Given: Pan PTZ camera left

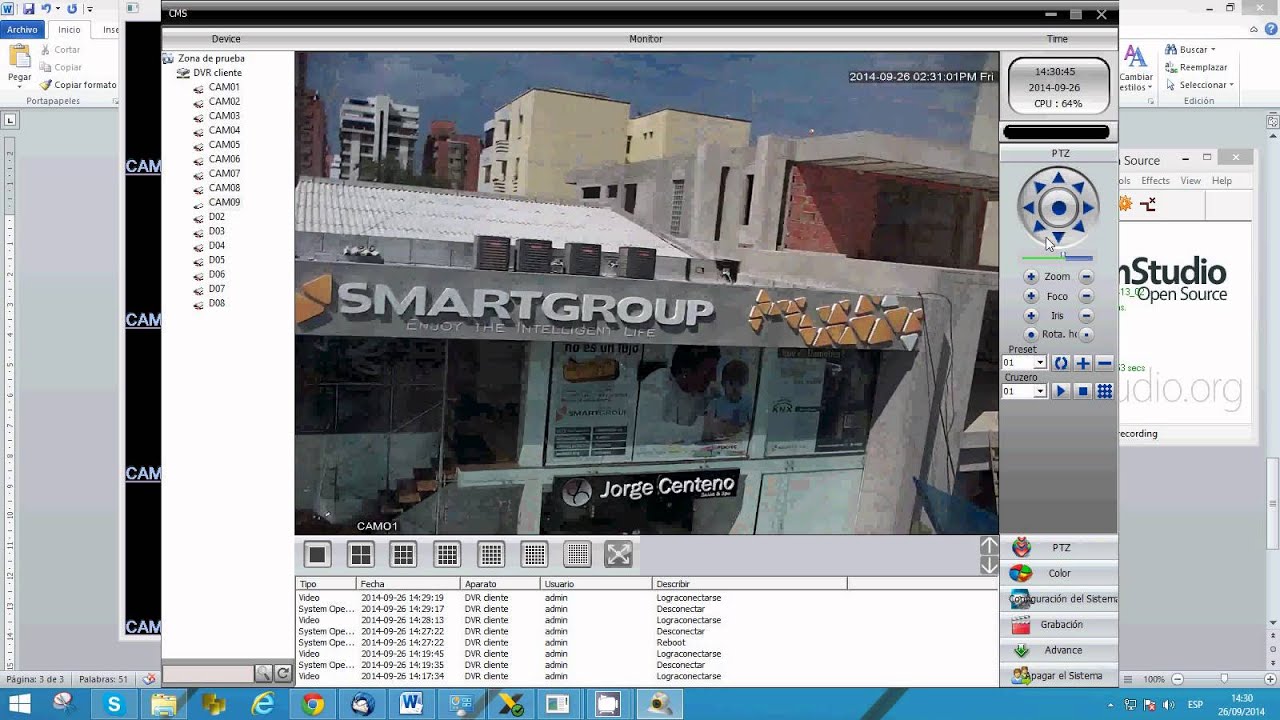Looking at the screenshot, I should click(x=1028, y=208).
